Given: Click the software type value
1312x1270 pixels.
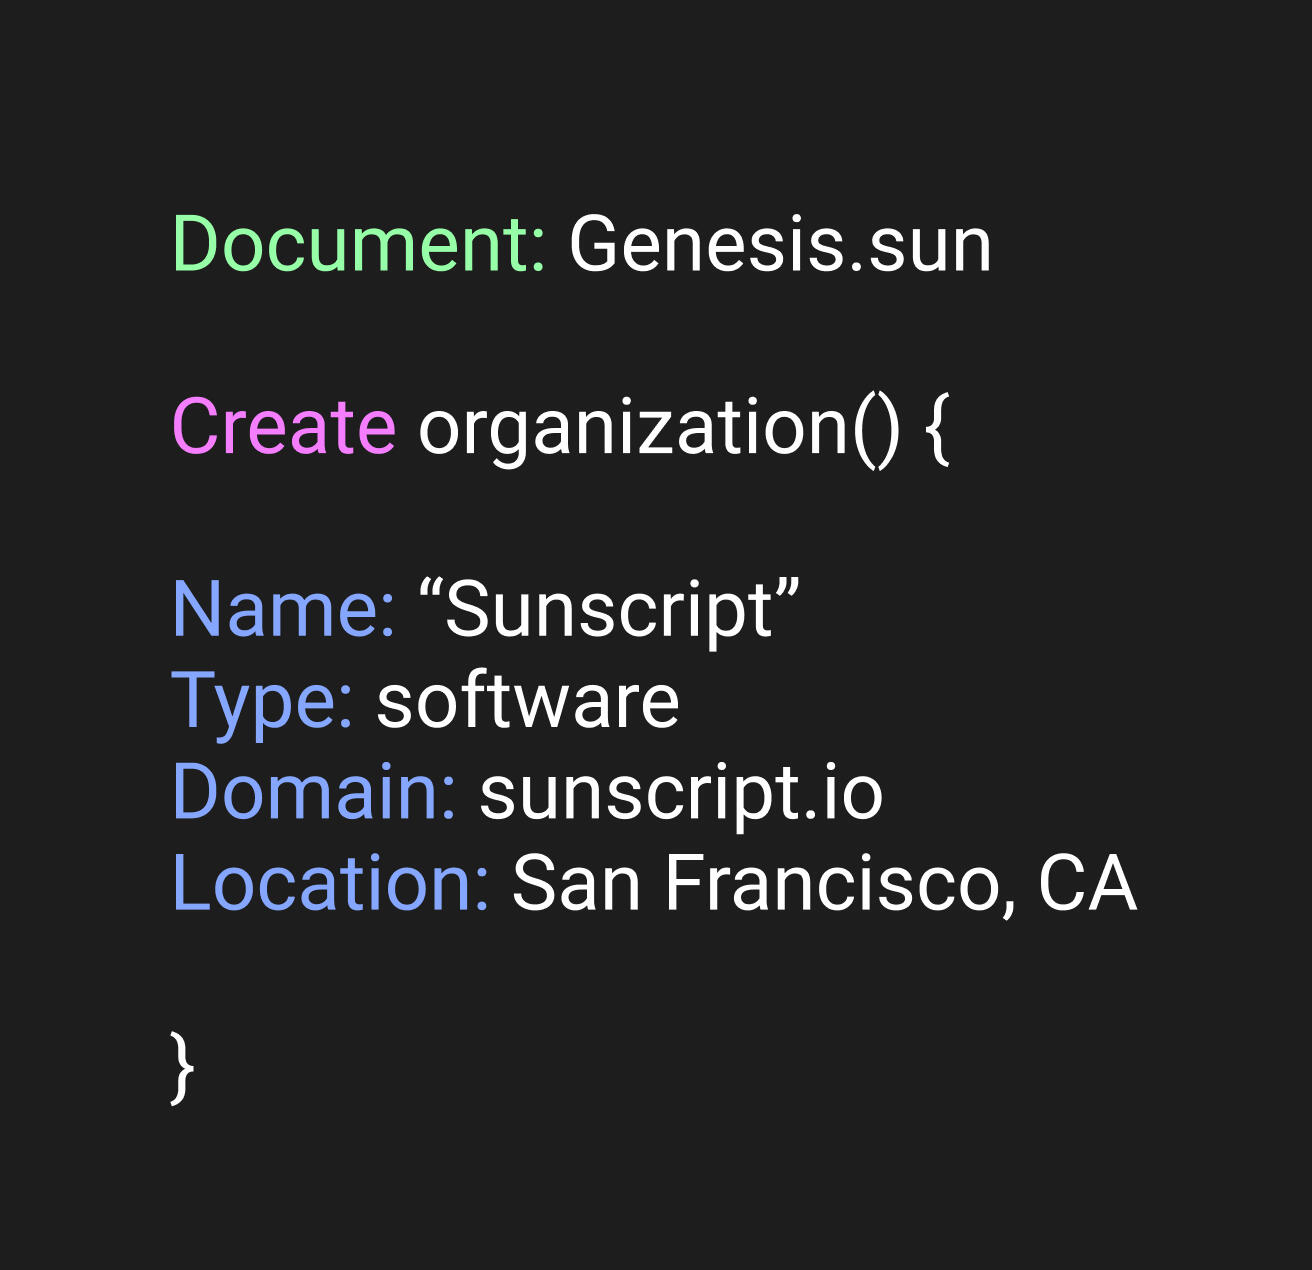Looking at the screenshot, I should click(528, 701).
